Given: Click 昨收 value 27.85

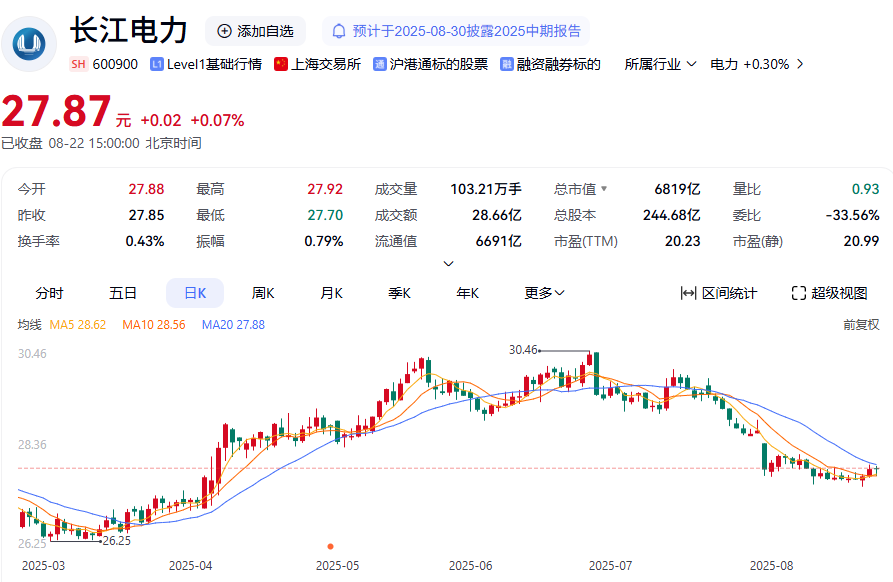Looking at the screenshot, I should pyautogui.click(x=146, y=215).
